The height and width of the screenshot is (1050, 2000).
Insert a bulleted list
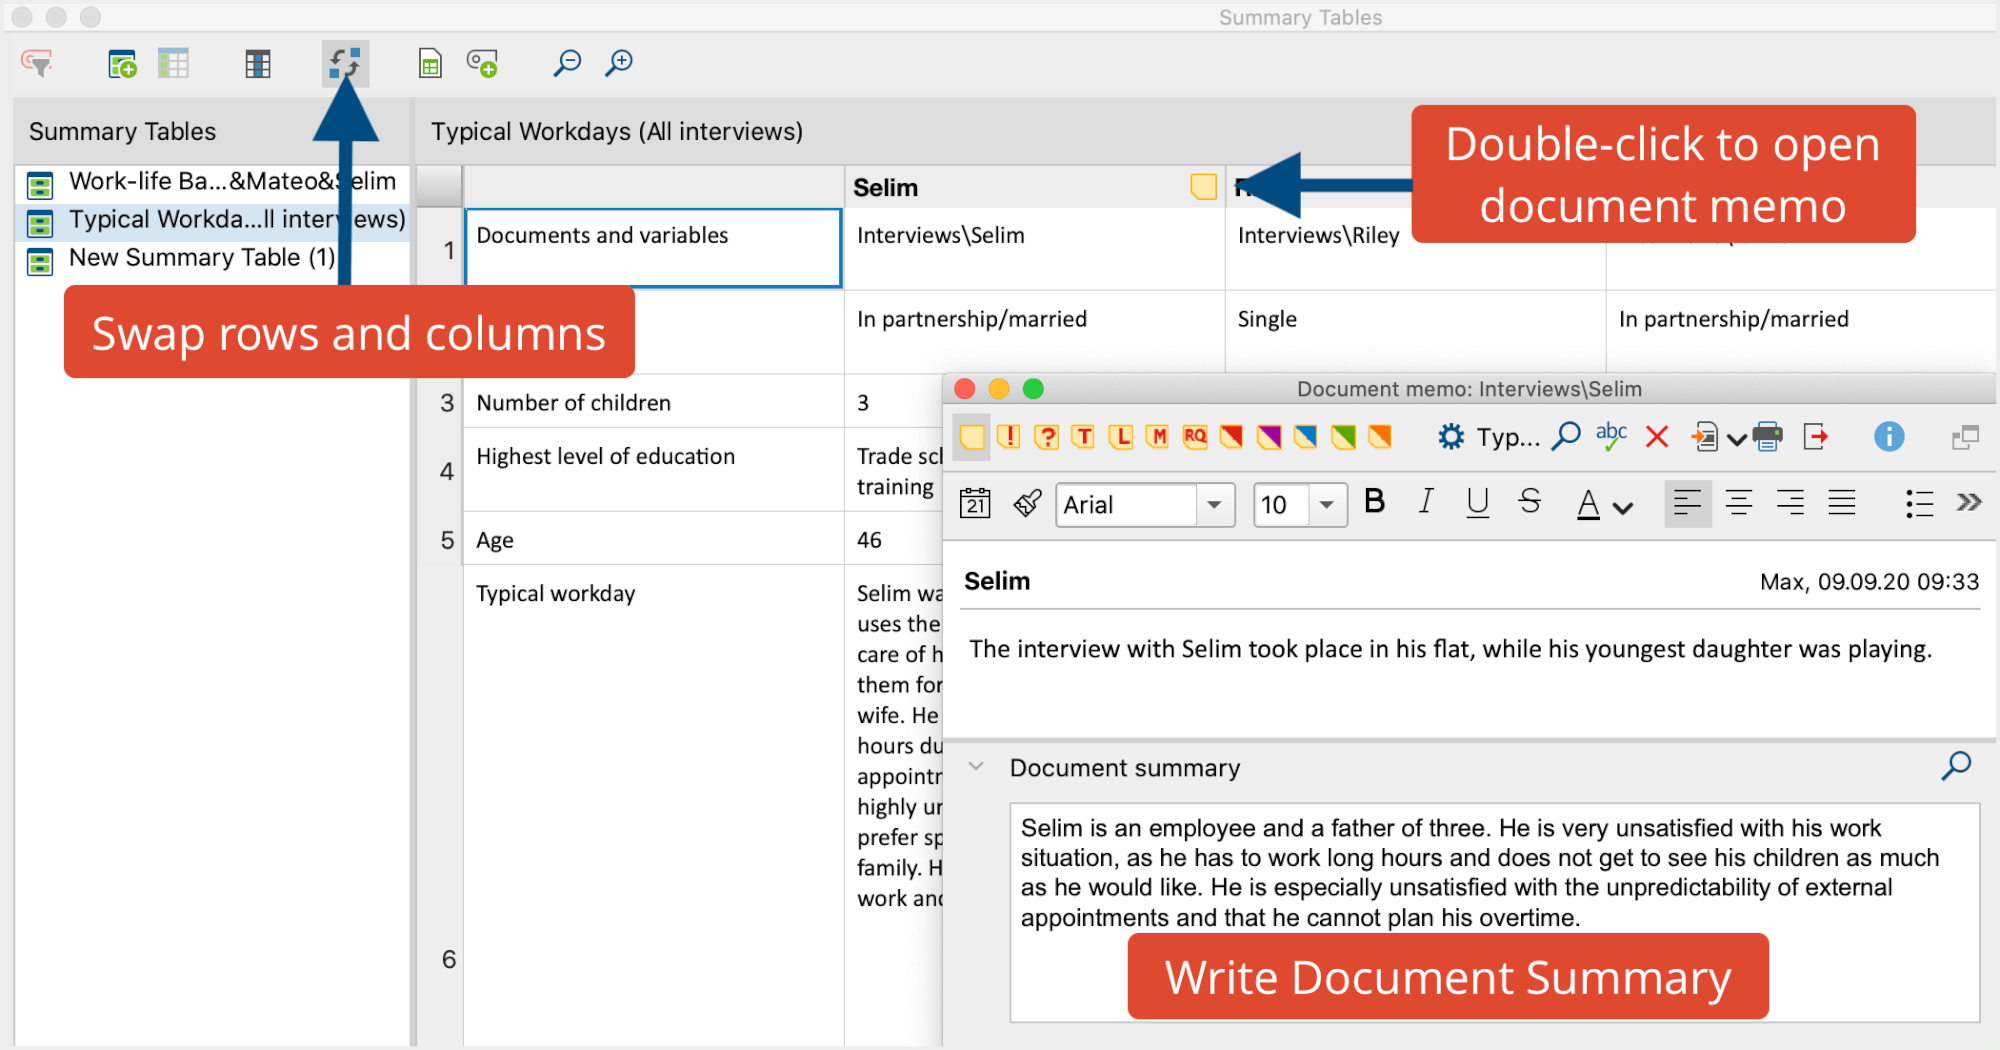(1918, 503)
